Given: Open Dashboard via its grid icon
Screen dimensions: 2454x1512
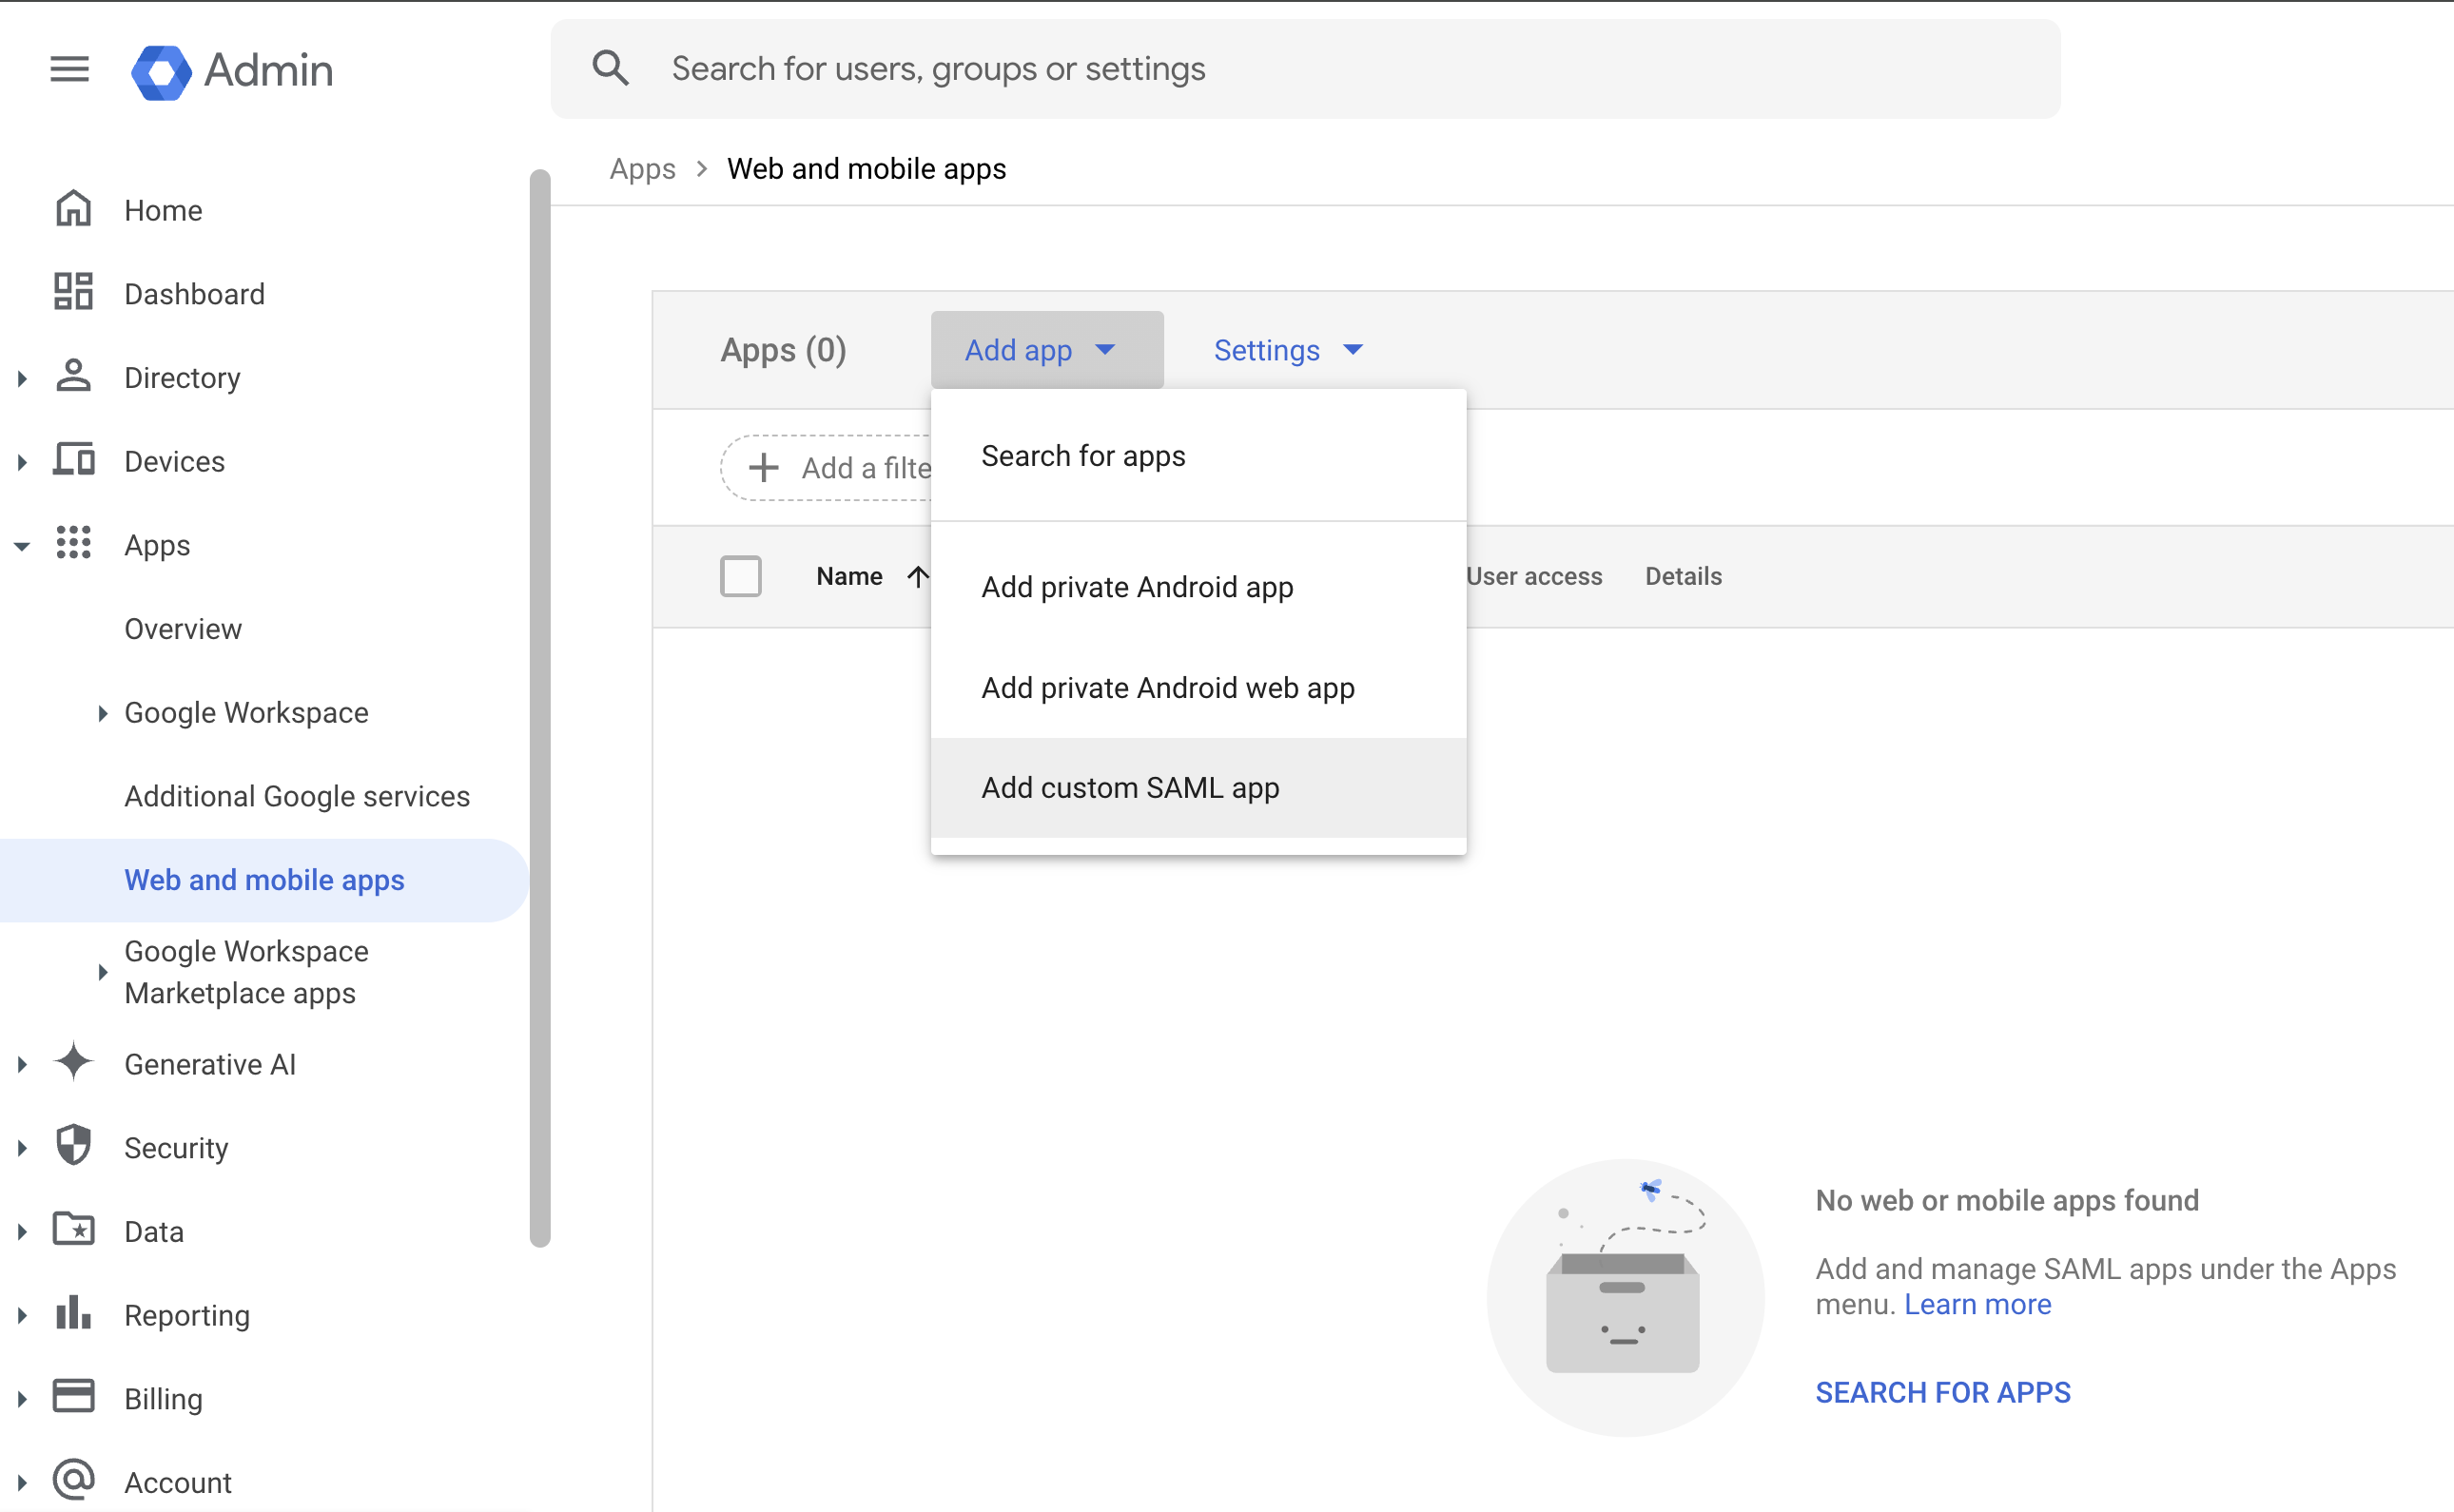Looking at the screenshot, I should (x=73, y=292).
